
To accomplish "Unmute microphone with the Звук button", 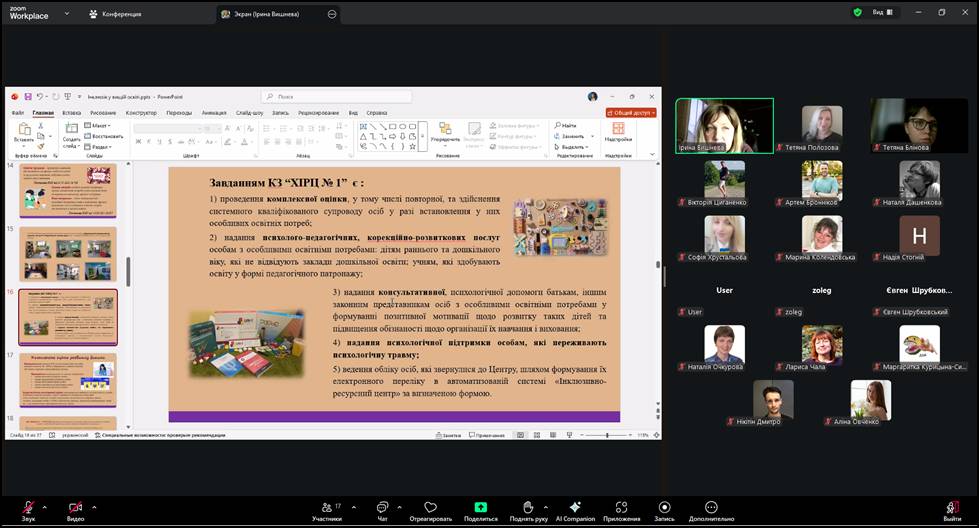I will (28, 508).
